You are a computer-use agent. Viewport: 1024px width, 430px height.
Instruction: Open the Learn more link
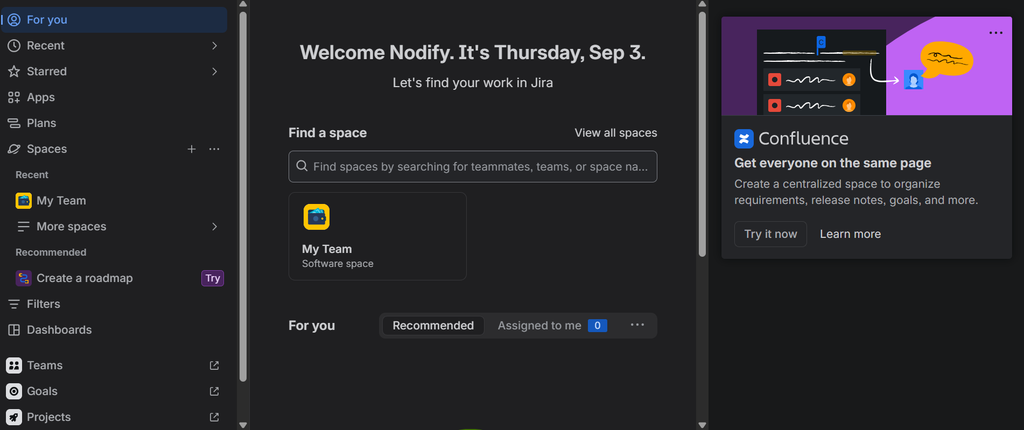click(850, 234)
